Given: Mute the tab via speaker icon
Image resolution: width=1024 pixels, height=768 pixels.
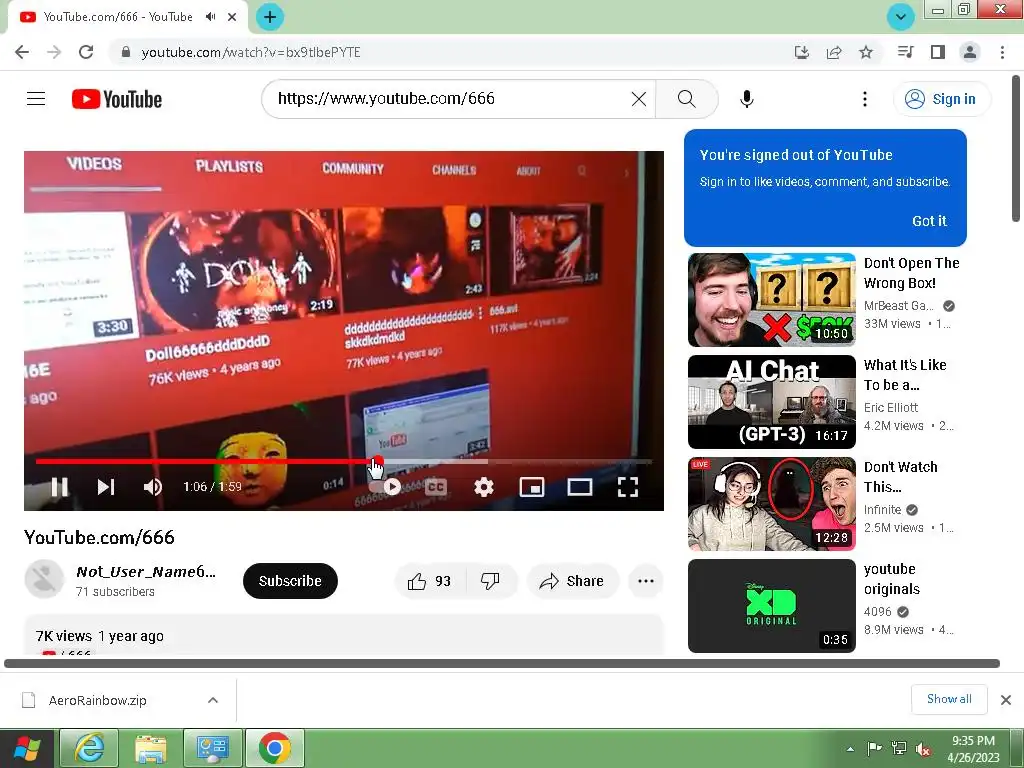Looking at the screenshot, I should point(210,17).
